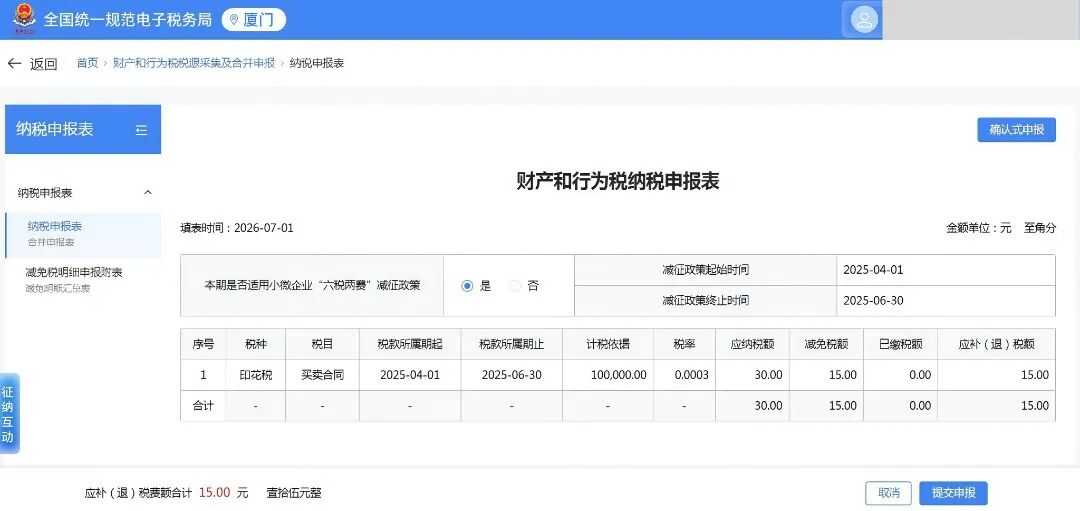
Task: Click the 取消 button
Action: (x=889, y=493)
